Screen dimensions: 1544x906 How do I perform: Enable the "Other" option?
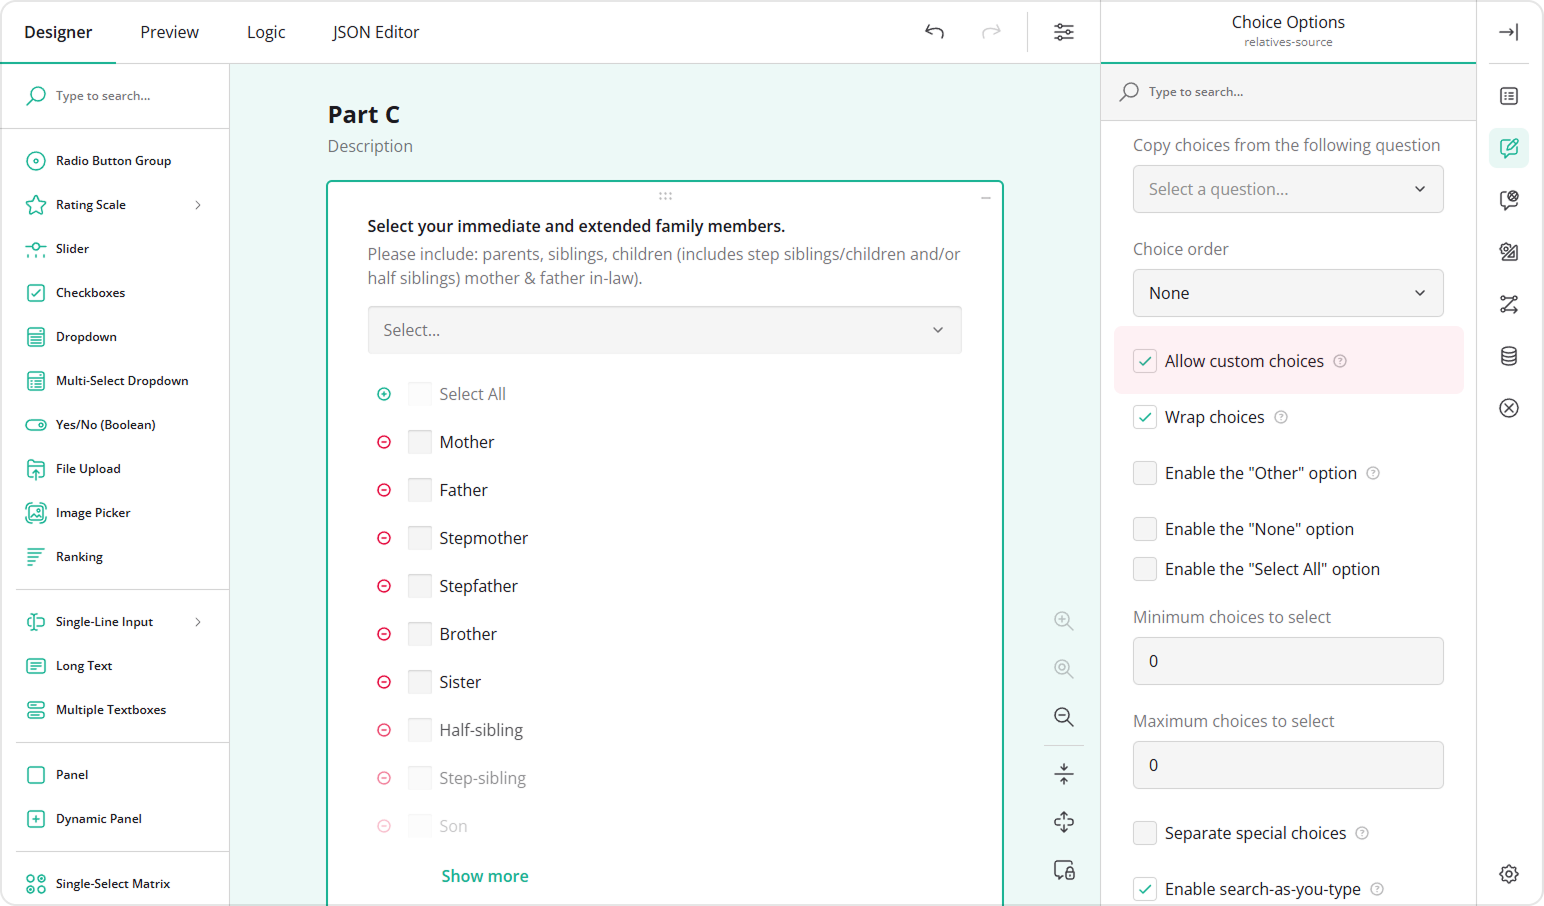point(1144,473)
